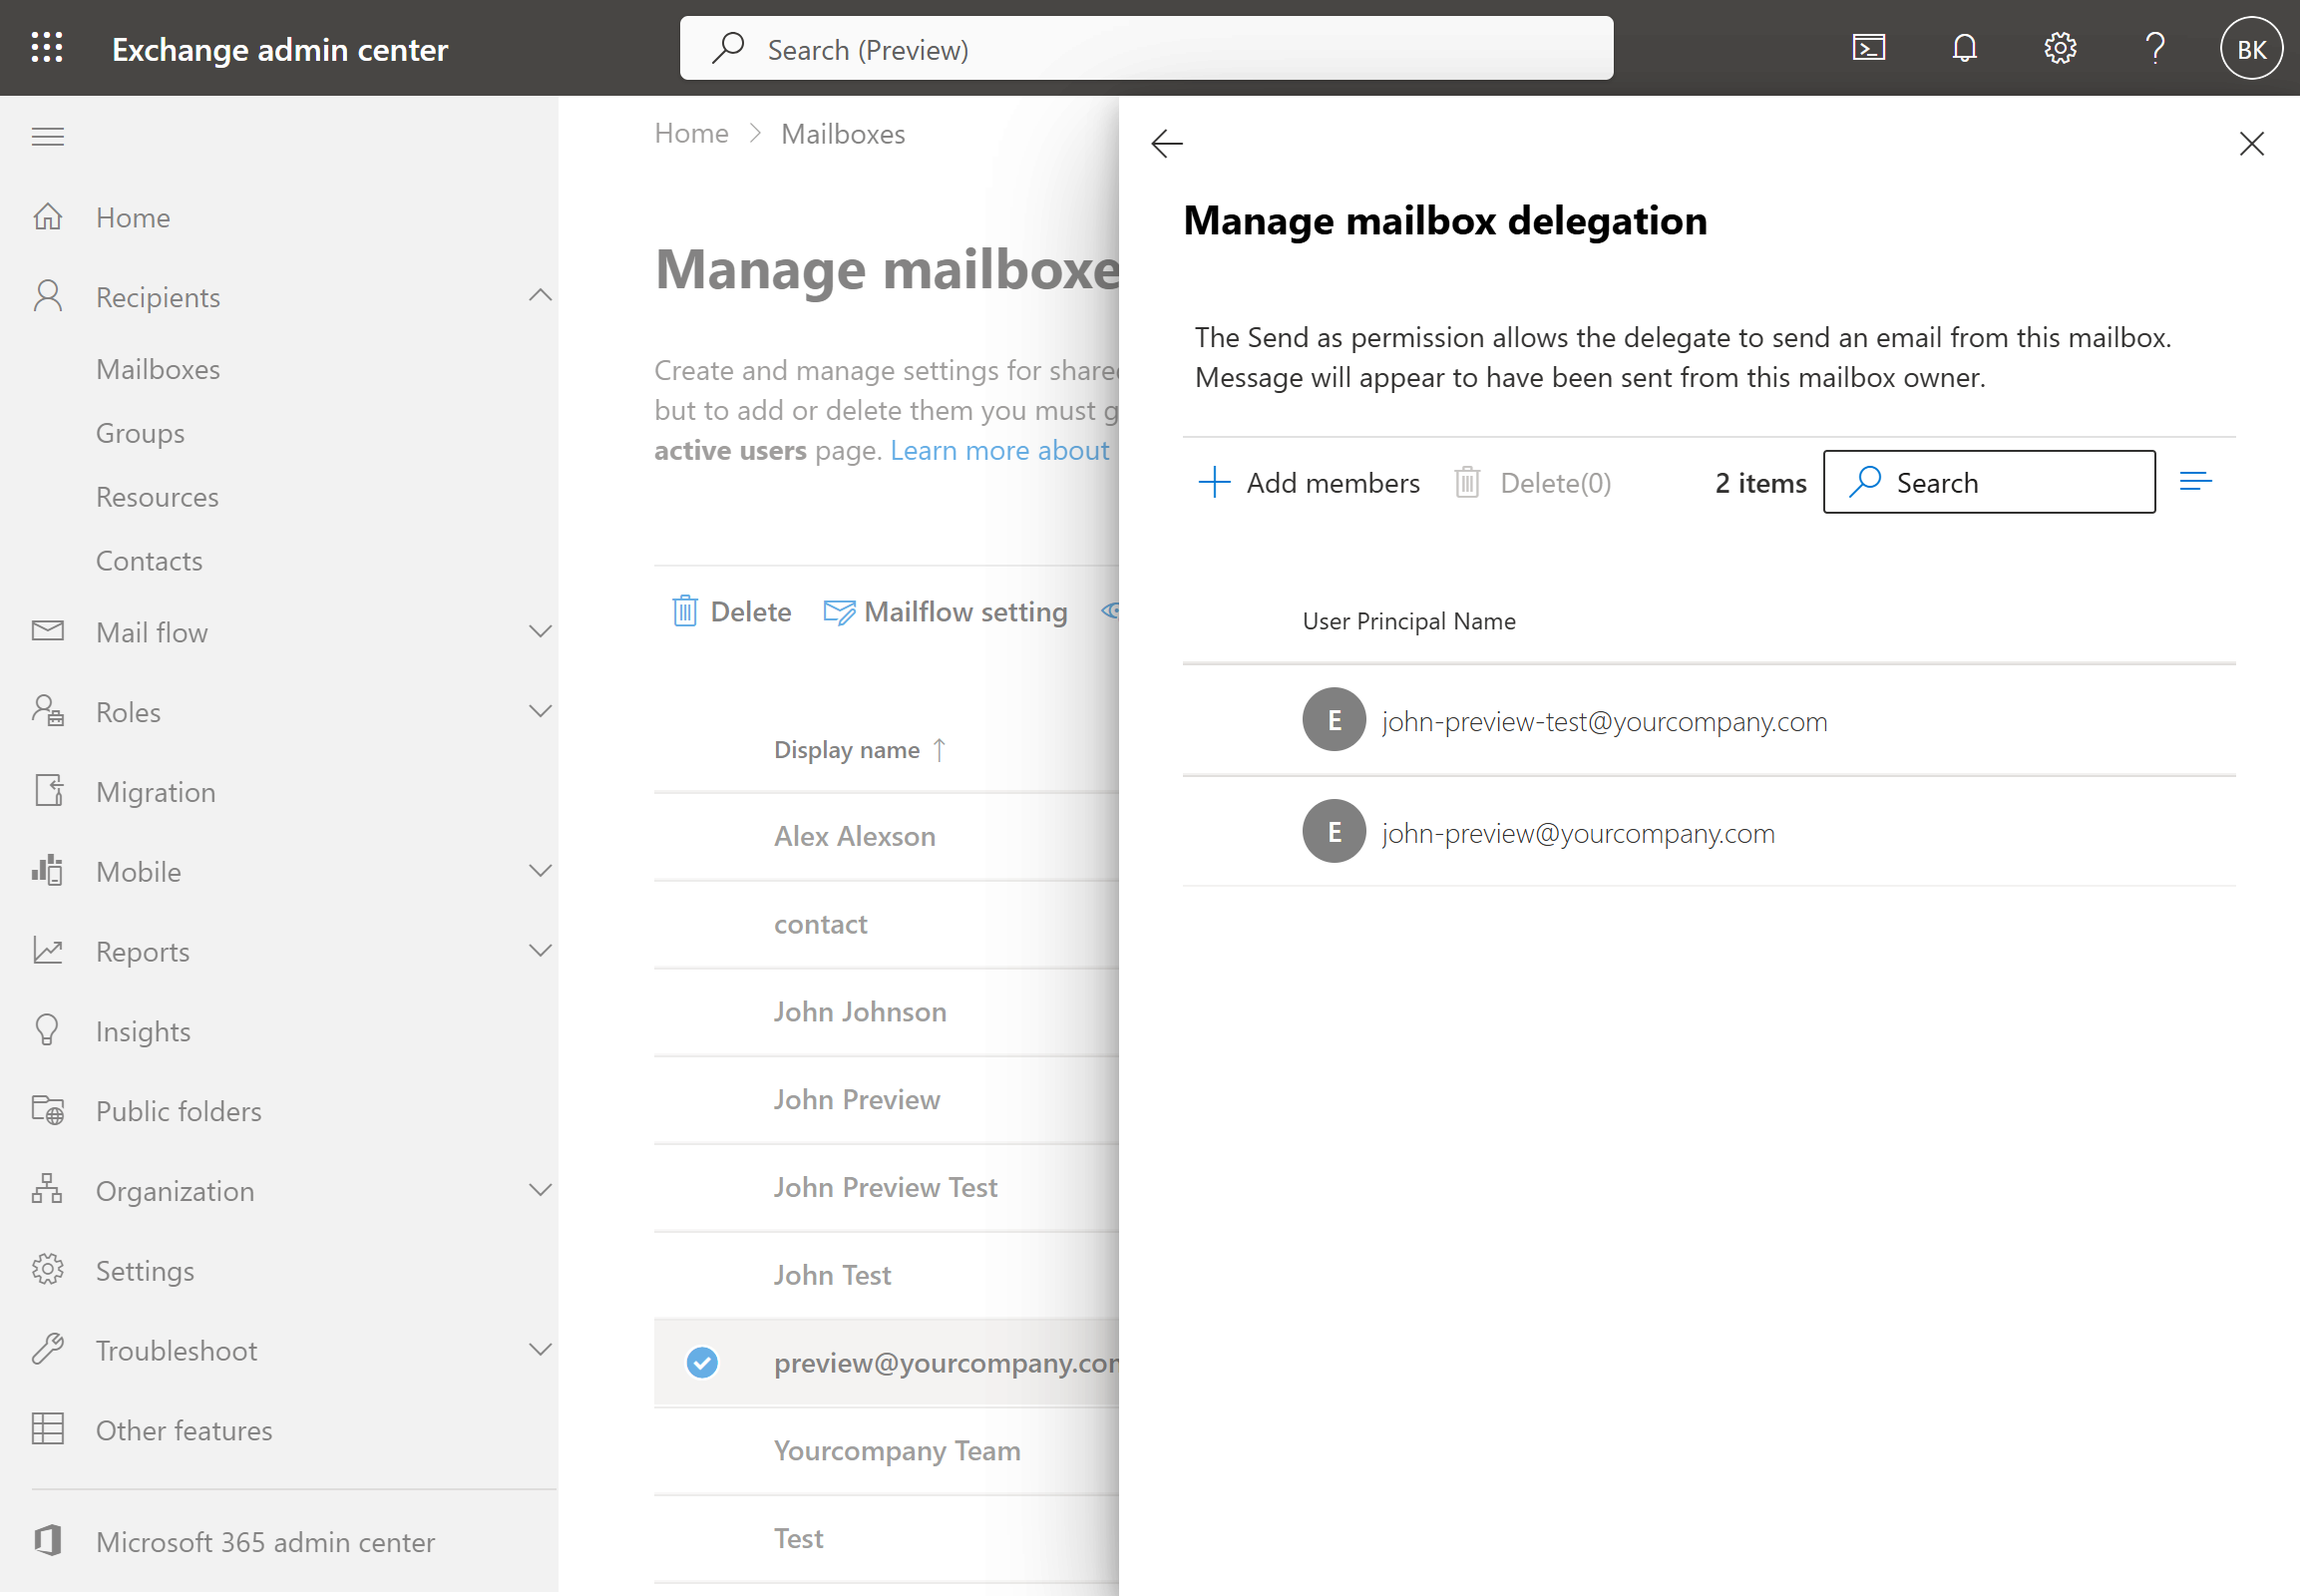Uncheck the preview@yourcompany.com row checkmark

pos(702,1362)
